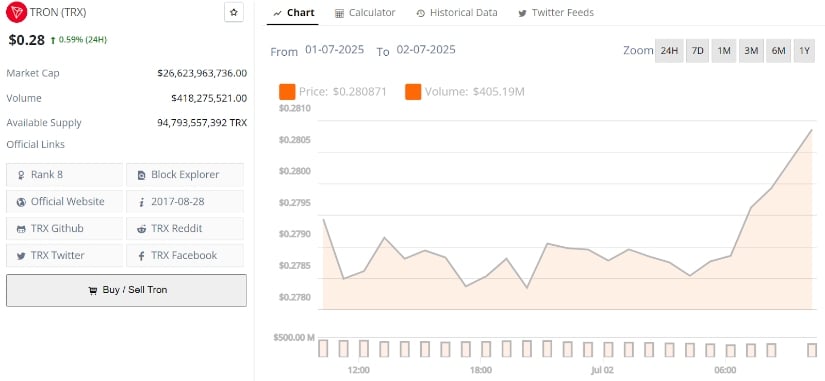Open the TRX Reddit icon link
Image resolution: width=825 pixels, height=381 pixels.
142,229
